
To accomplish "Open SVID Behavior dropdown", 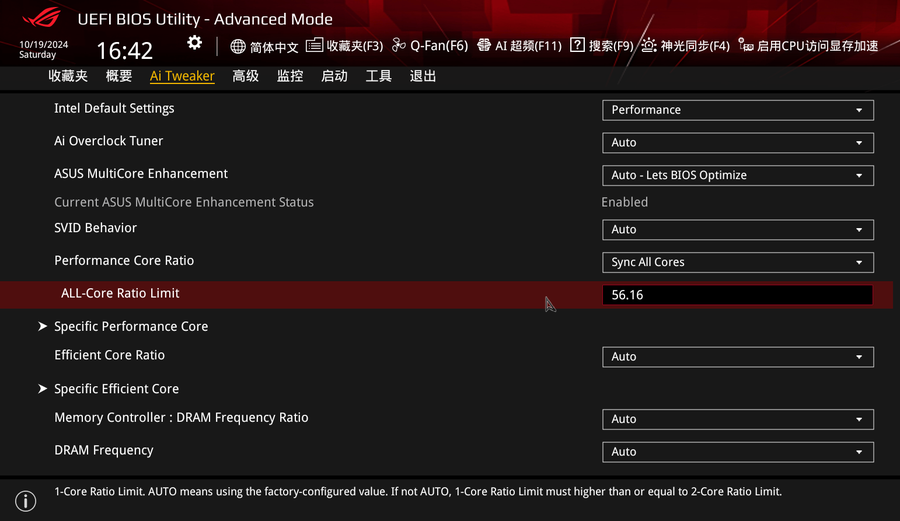I will [x=738, y=230].
